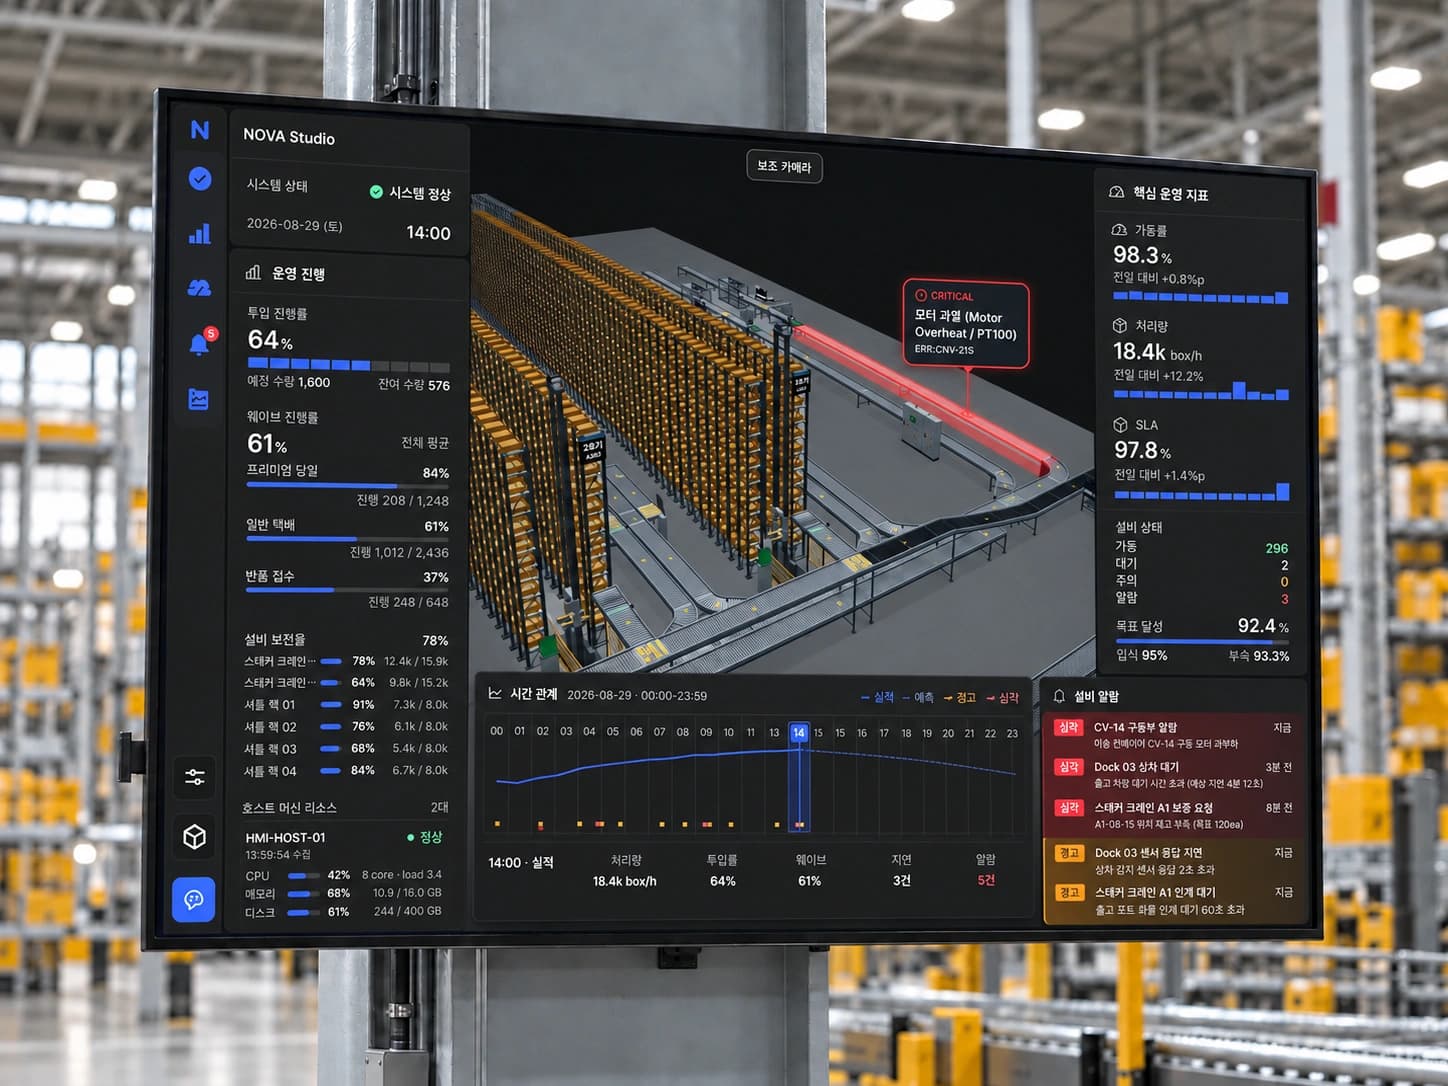The height and width of the screenshot is (1086, 1448).
Task: Open the blue chat bubble sidebar button
Action: (x=194, y=899)
